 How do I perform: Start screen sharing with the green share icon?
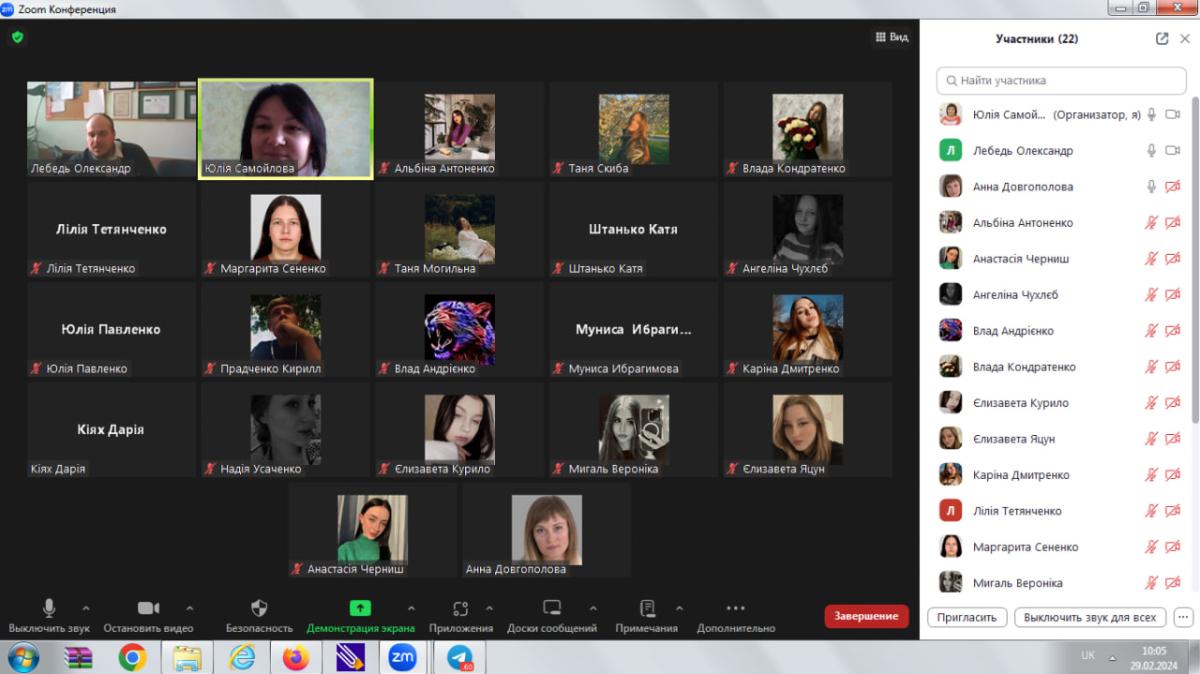pos(360,608)
